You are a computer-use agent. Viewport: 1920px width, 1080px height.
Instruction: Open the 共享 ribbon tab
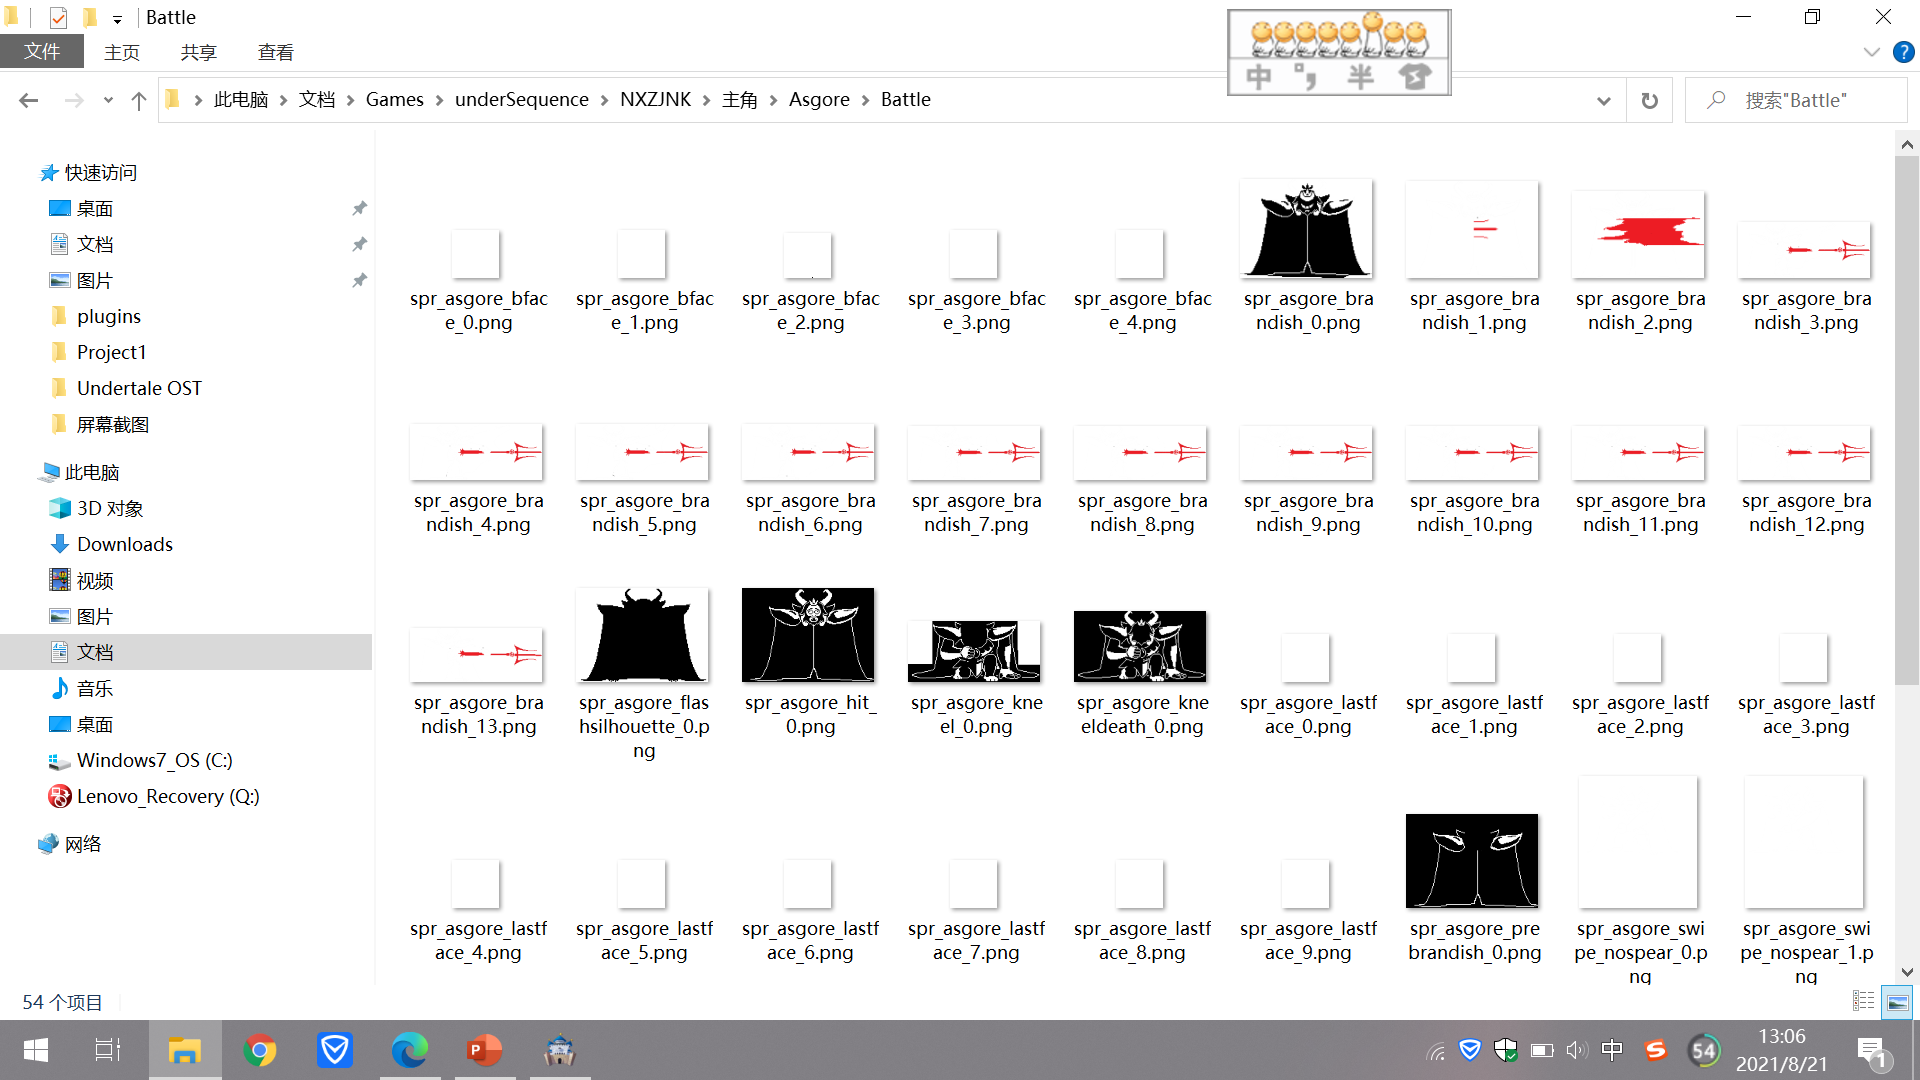(x=198, y=52)
